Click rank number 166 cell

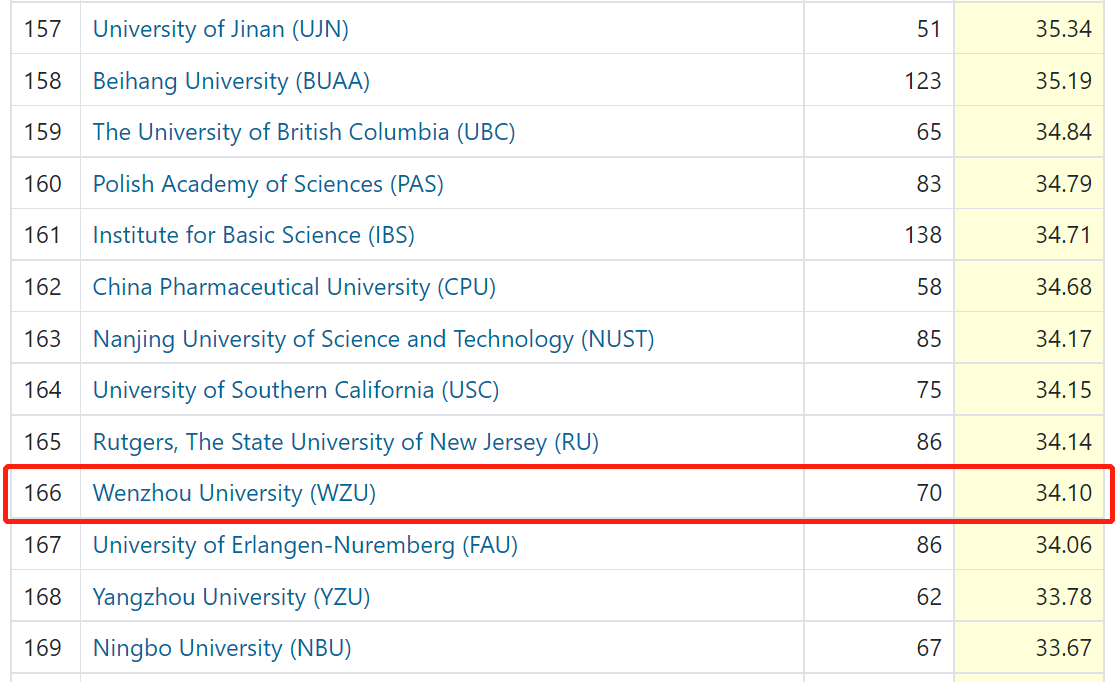coord(43,493)
